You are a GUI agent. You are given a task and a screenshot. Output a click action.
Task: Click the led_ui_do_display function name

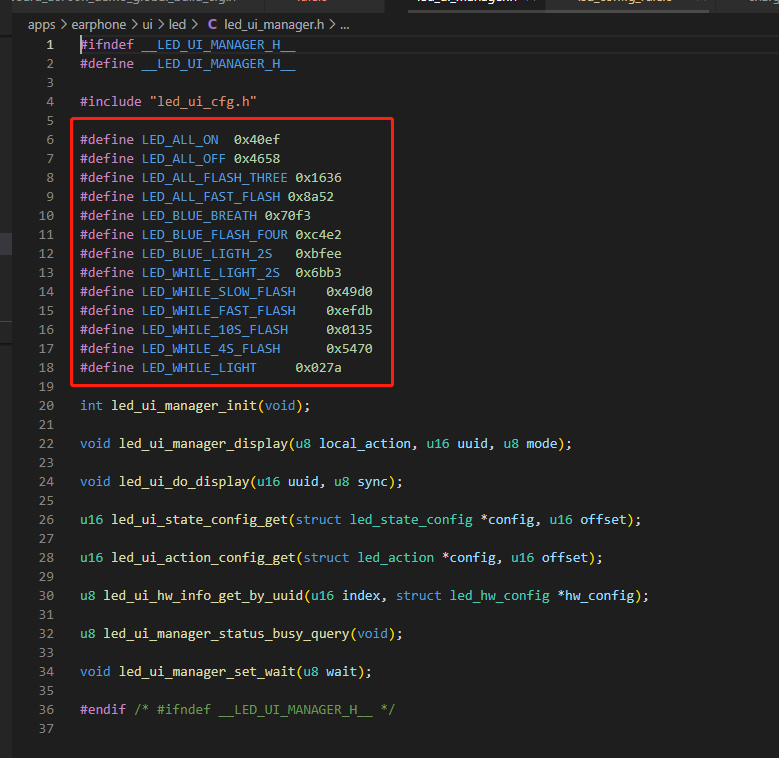pos(184,482)
